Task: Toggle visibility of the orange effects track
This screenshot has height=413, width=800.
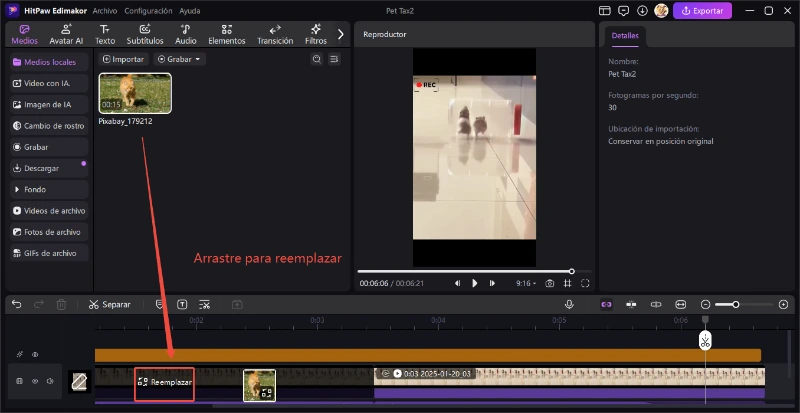Action: [x=35, y=354]
